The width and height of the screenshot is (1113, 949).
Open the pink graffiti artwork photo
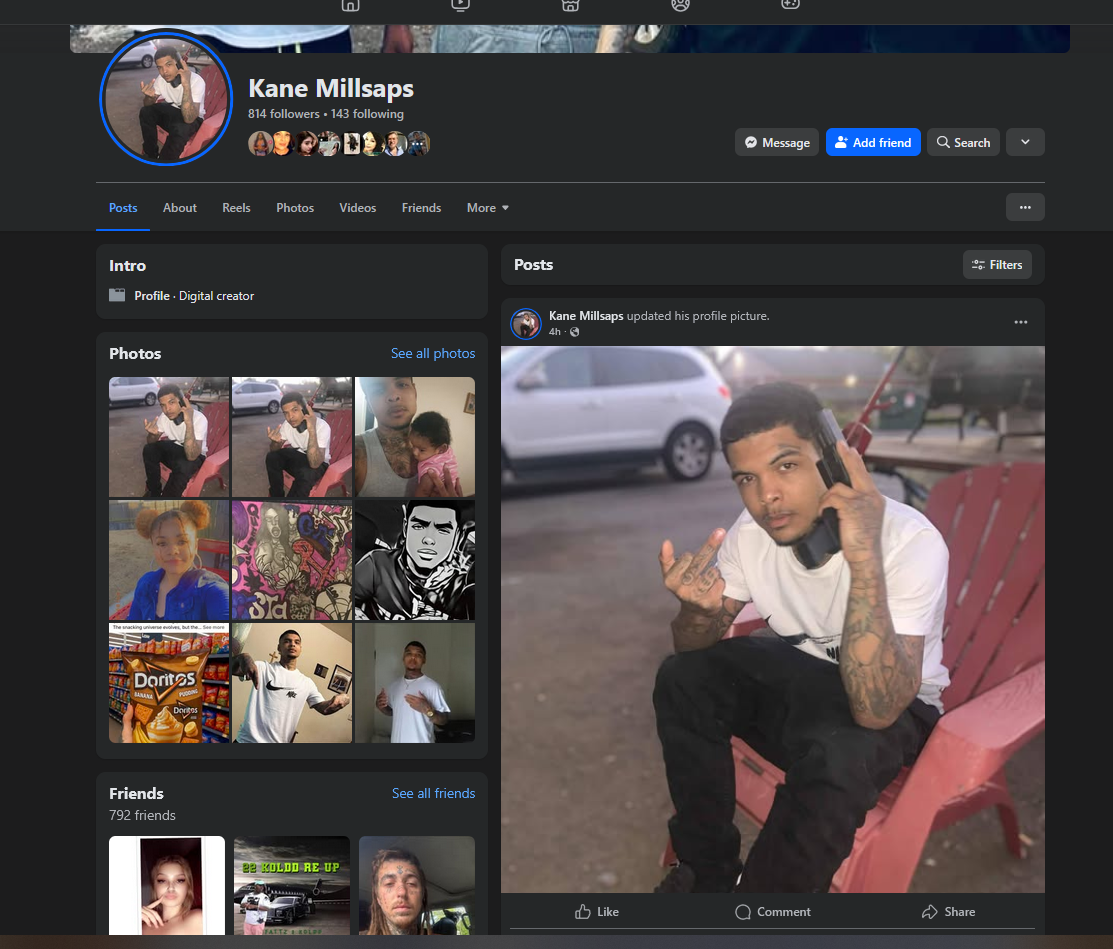pyautogui.click(x=292, y=560)
